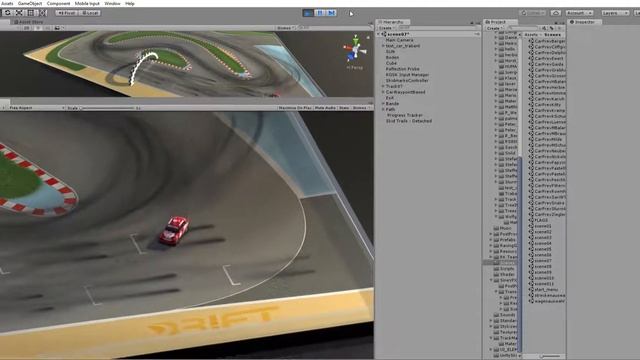The height and width of the screenshot is (360, 640).
Task: Expand CarWaypointBased in Hierarchy
Action: 383,92
